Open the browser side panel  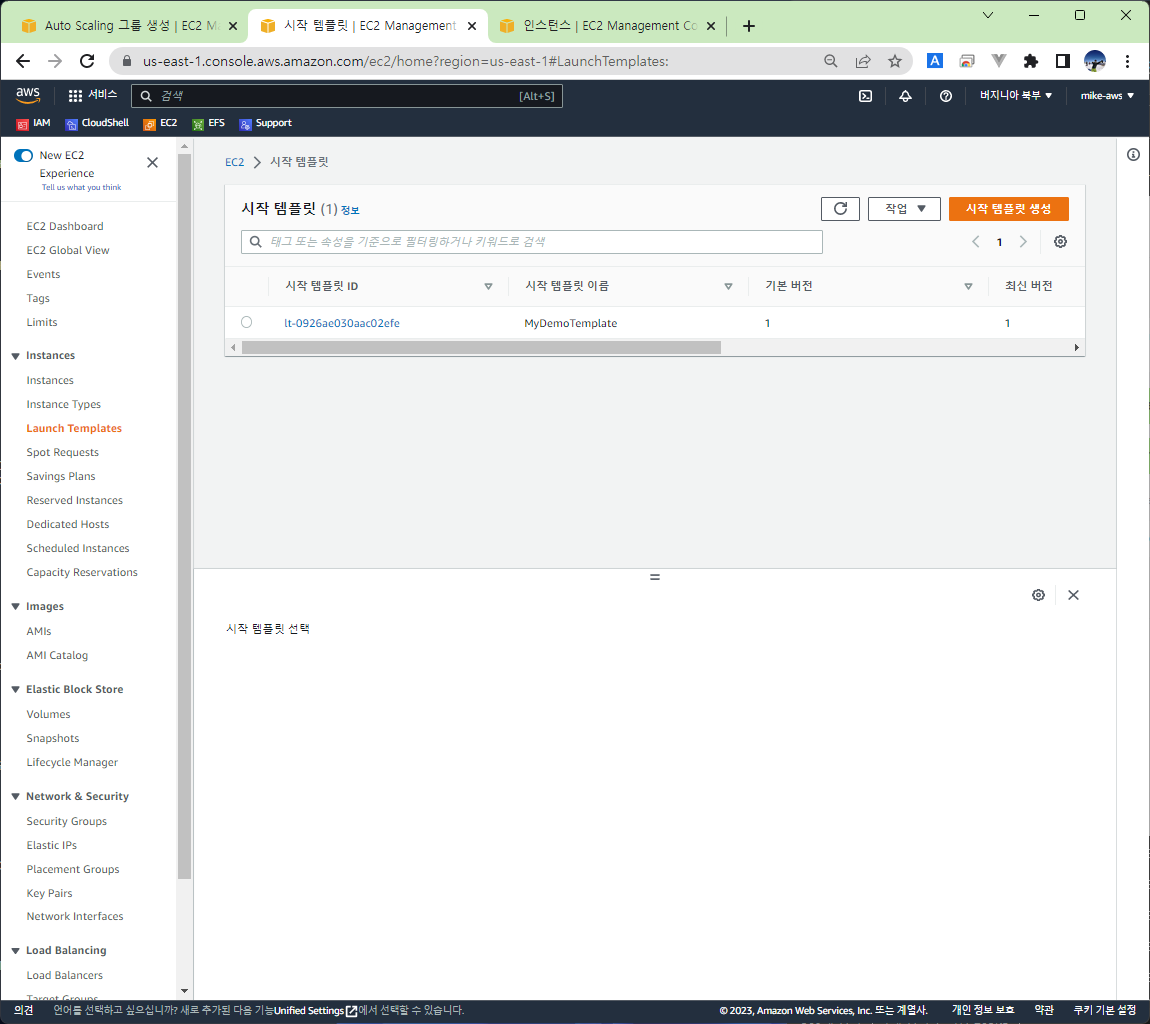pyautogui.click(x=1063, y=62)
